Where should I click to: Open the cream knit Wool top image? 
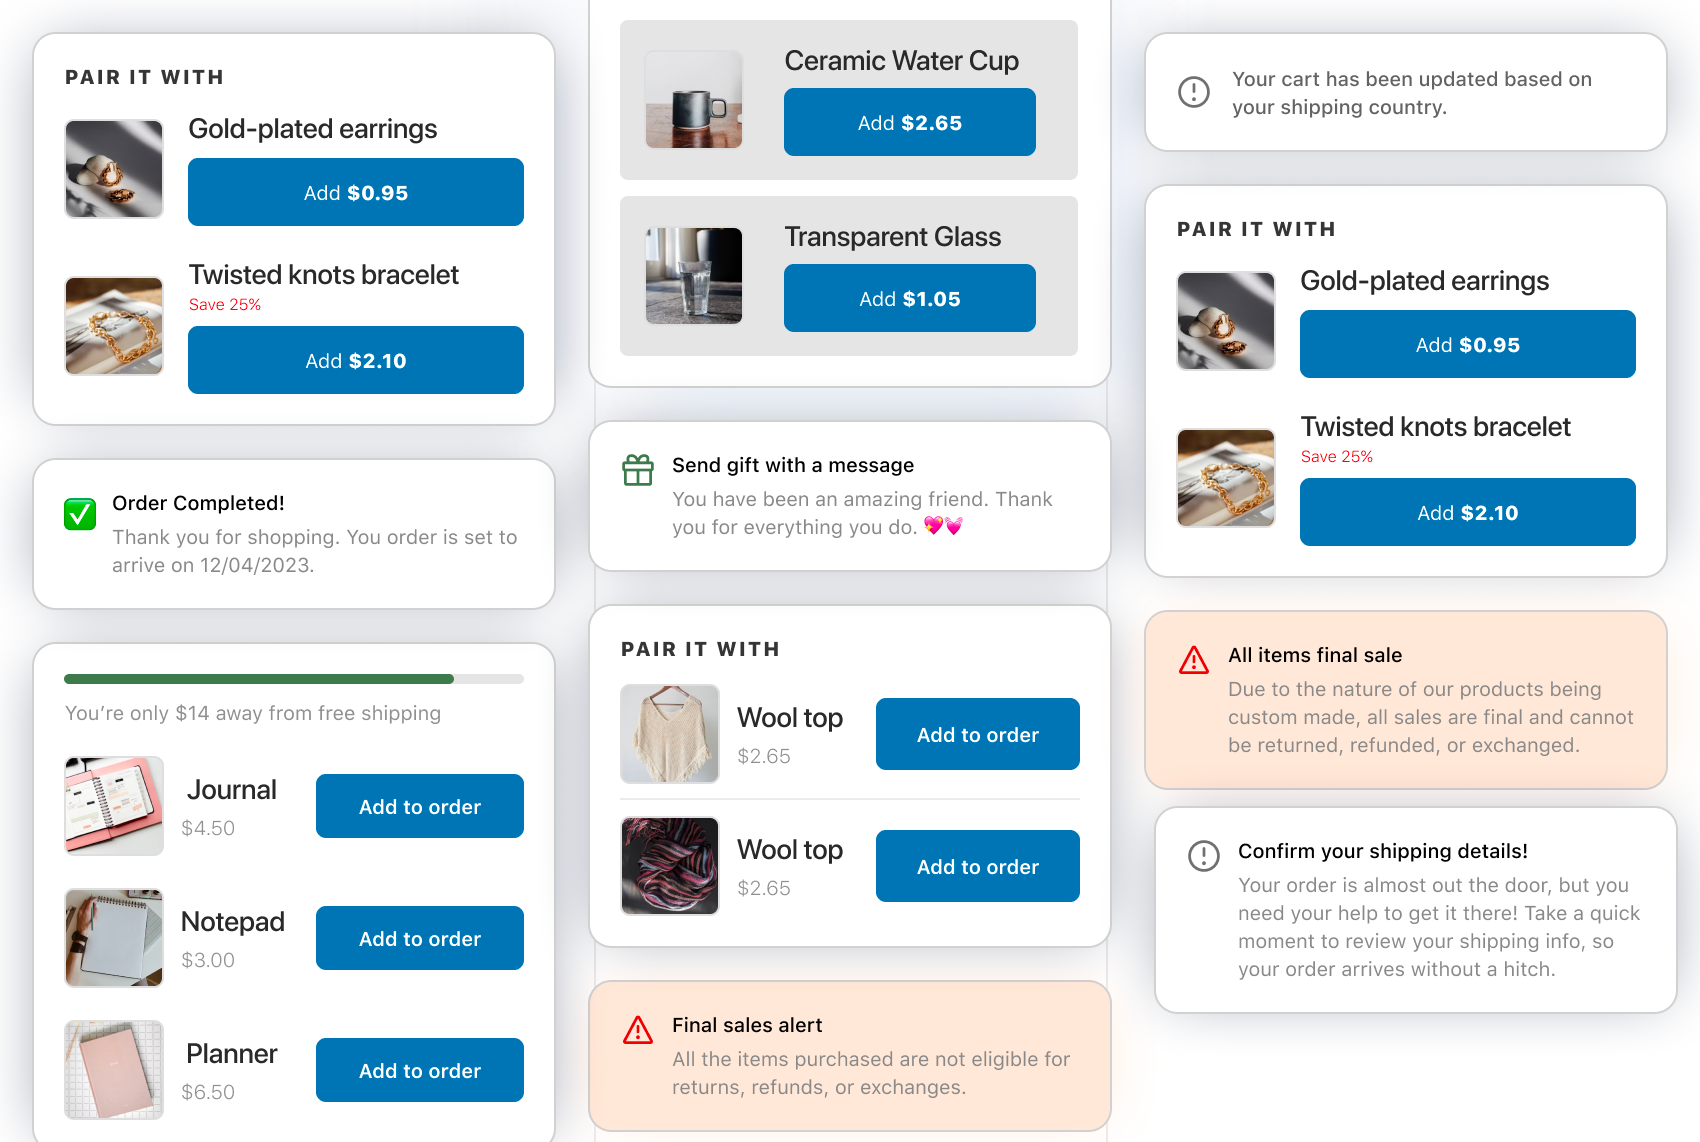pyautogui.click(x=670, y=734)
